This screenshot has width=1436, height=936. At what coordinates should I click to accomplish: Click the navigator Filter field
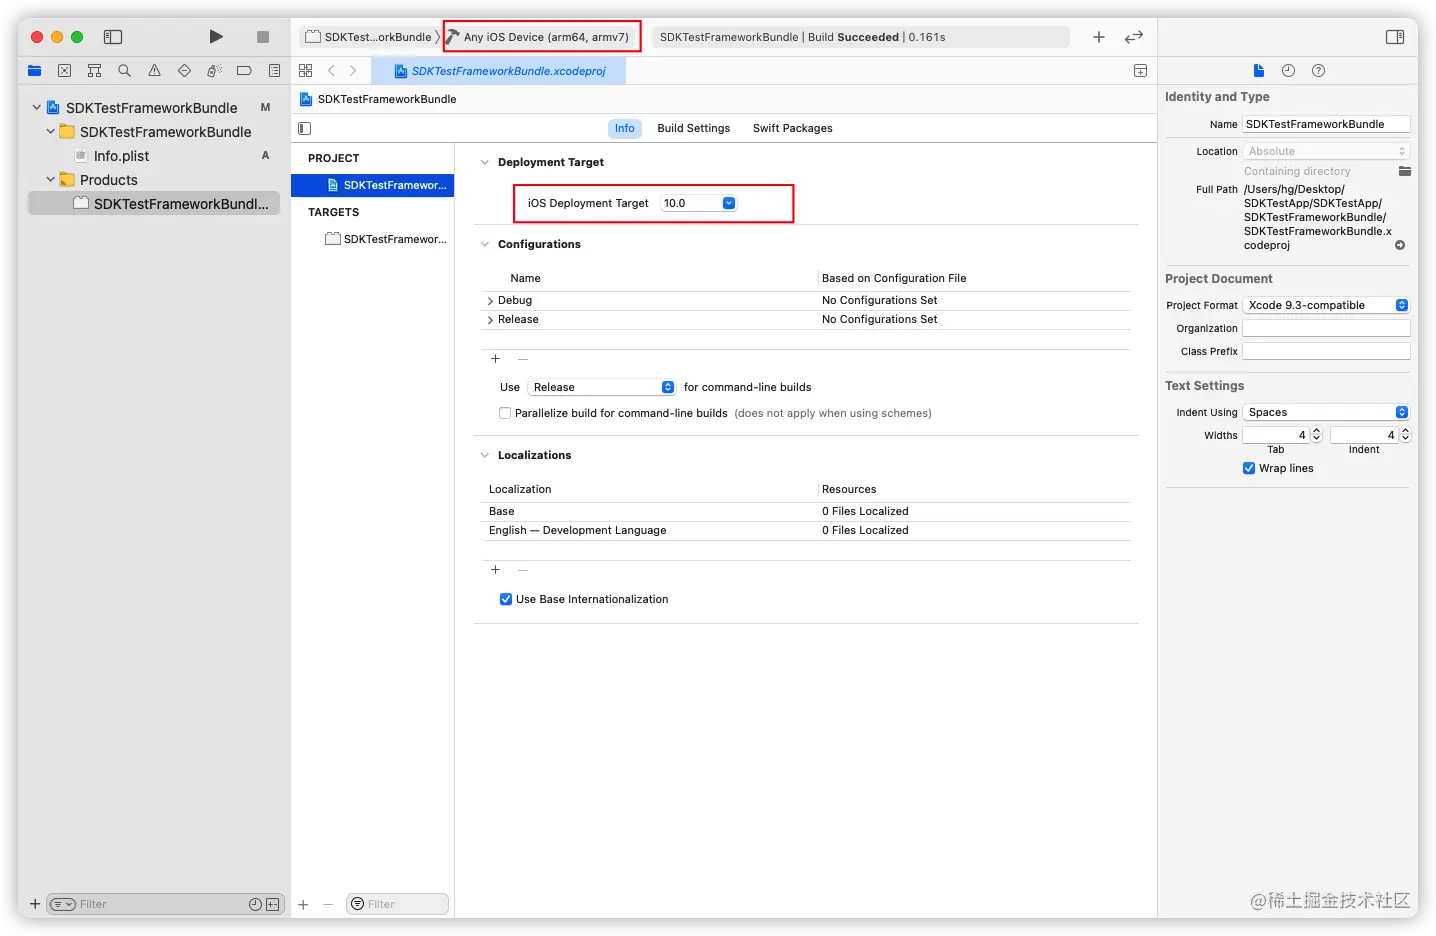(x=166, y=904)
